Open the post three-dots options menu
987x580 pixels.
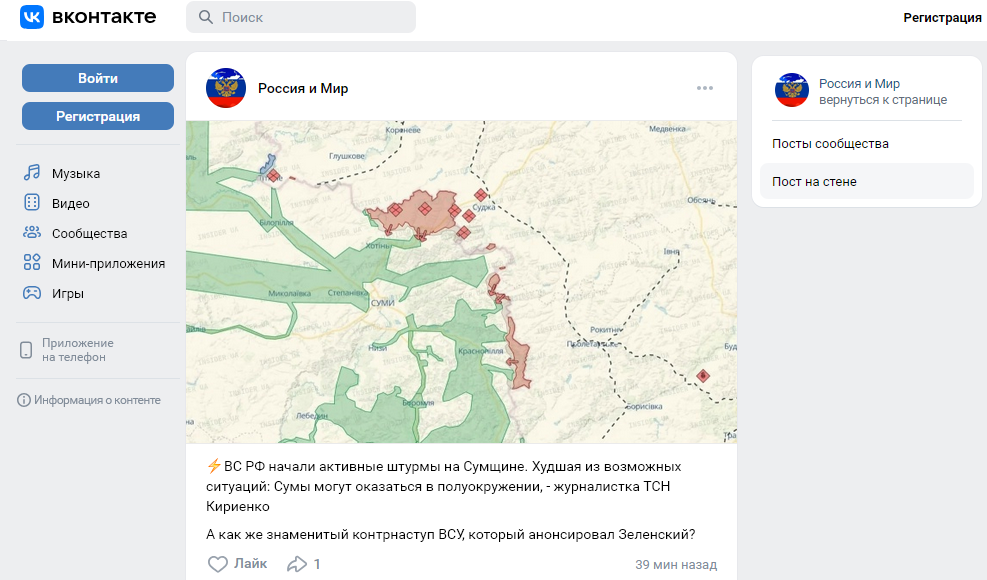click(705, 88)
